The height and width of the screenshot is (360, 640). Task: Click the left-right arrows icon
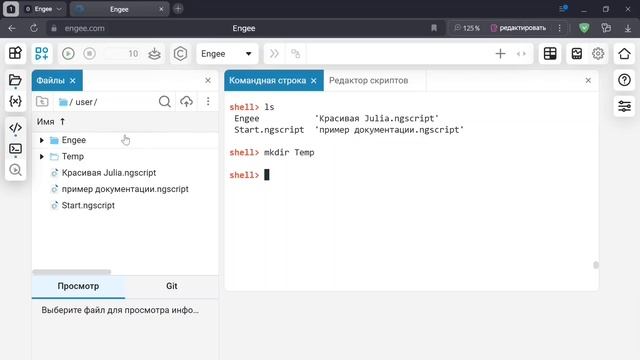[x=521, y=53]
